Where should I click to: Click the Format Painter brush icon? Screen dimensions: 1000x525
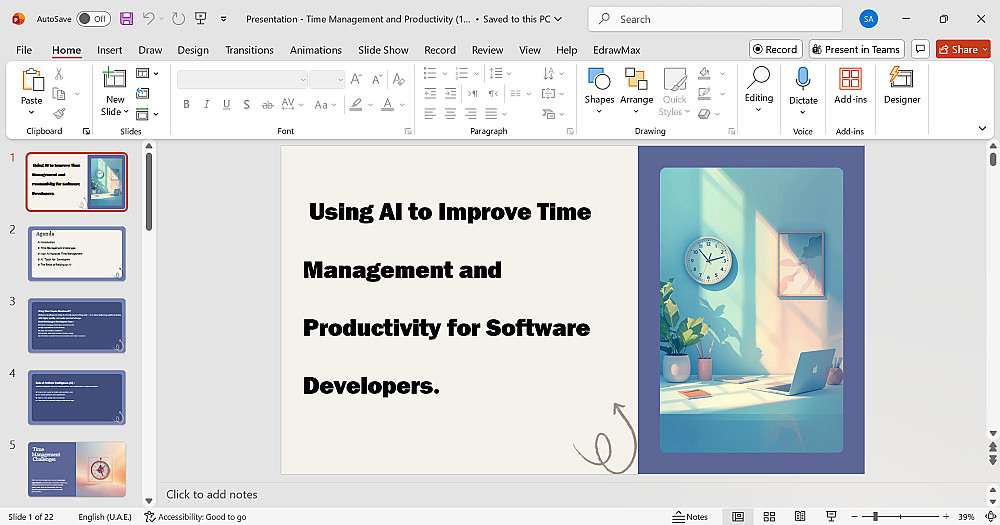pos(59,113)
